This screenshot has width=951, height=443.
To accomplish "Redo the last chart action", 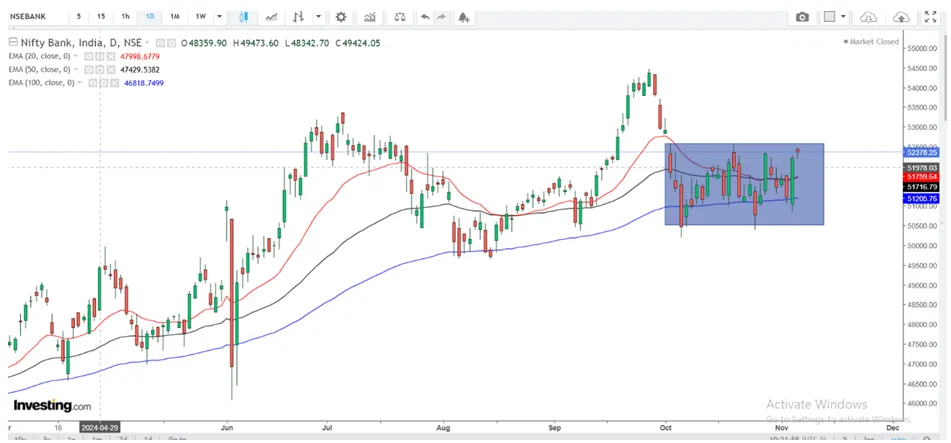I will pyautogui.click(x=442, y=17).
